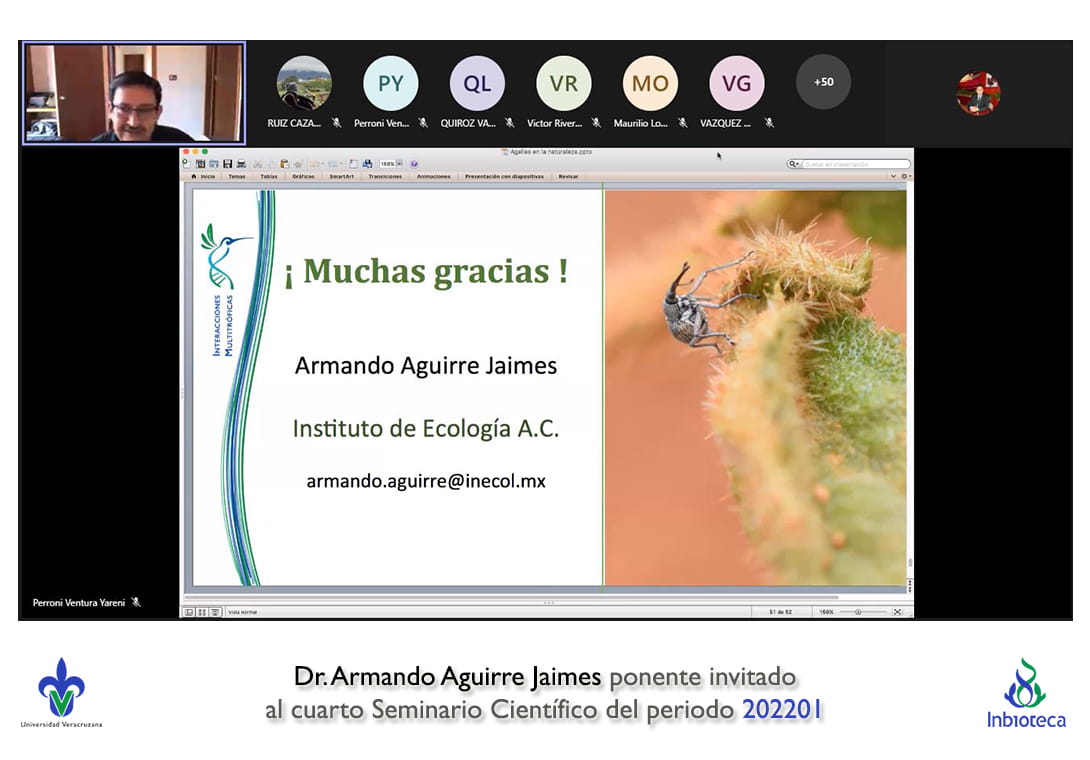Viewport: 1090px width, 760px height.
Task: Click the Cut scissors icon
Action: (258, 164)
